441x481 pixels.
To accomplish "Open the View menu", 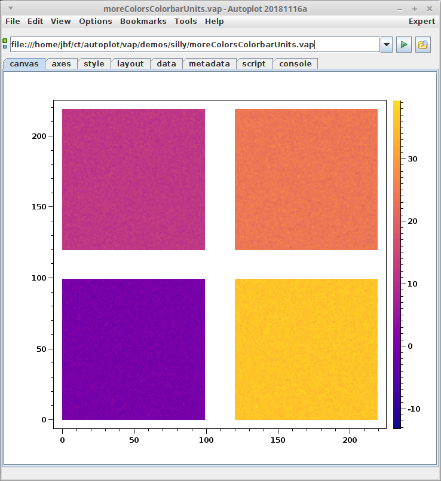I will (x=61, y=21).
